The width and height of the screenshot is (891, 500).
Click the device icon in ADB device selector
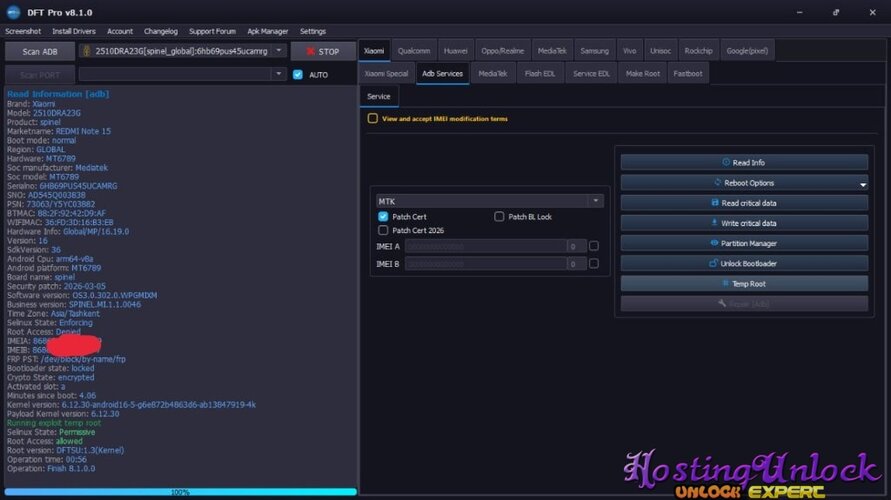[x=86, y=51]
